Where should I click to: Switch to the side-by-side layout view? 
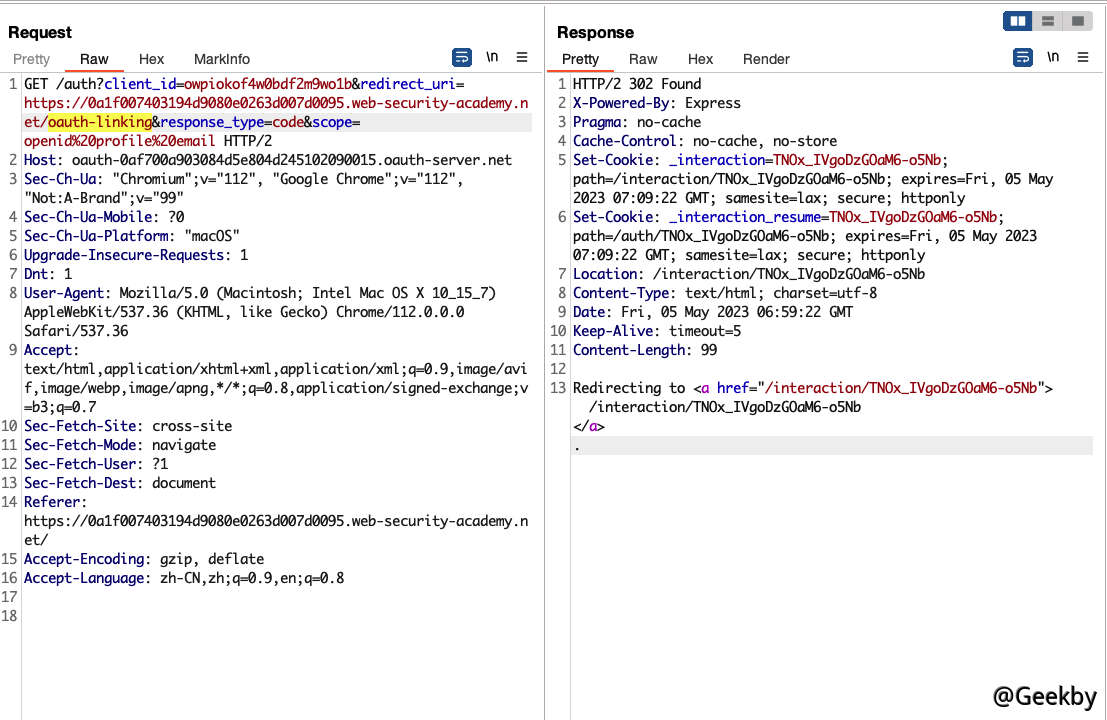(x=1018, y=21)
